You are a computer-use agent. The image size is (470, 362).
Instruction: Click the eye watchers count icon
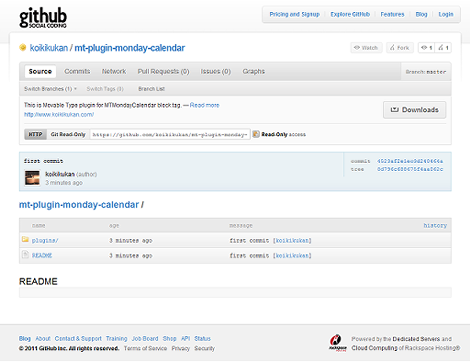pyautogui.click(x=424, y=48)
